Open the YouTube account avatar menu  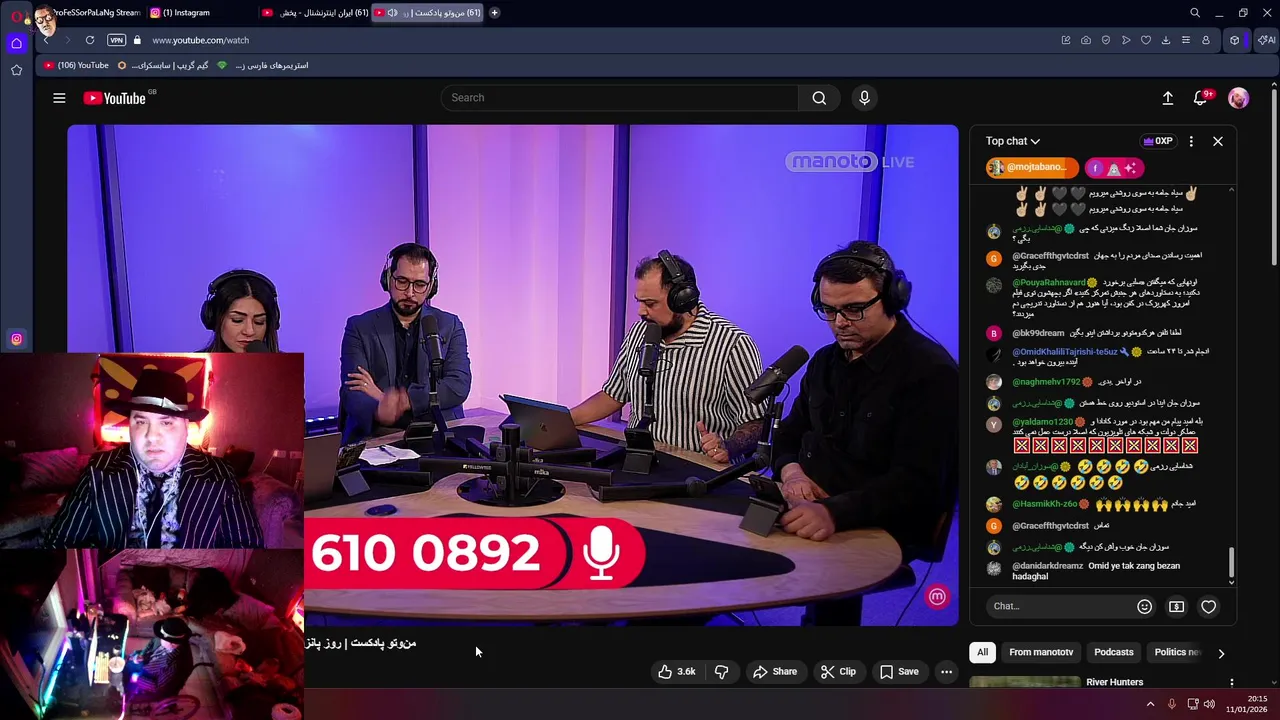(1238, 98)
